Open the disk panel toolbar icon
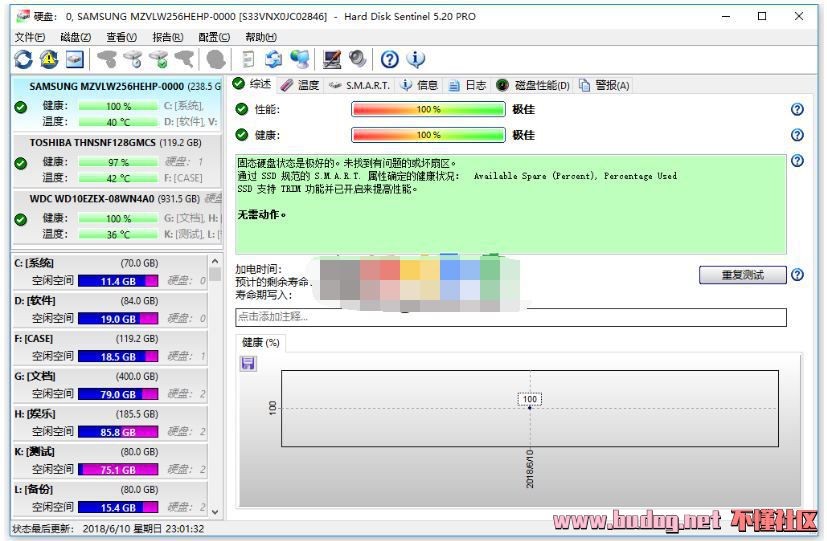Screen dimensions: 827x541 point(75,60)
